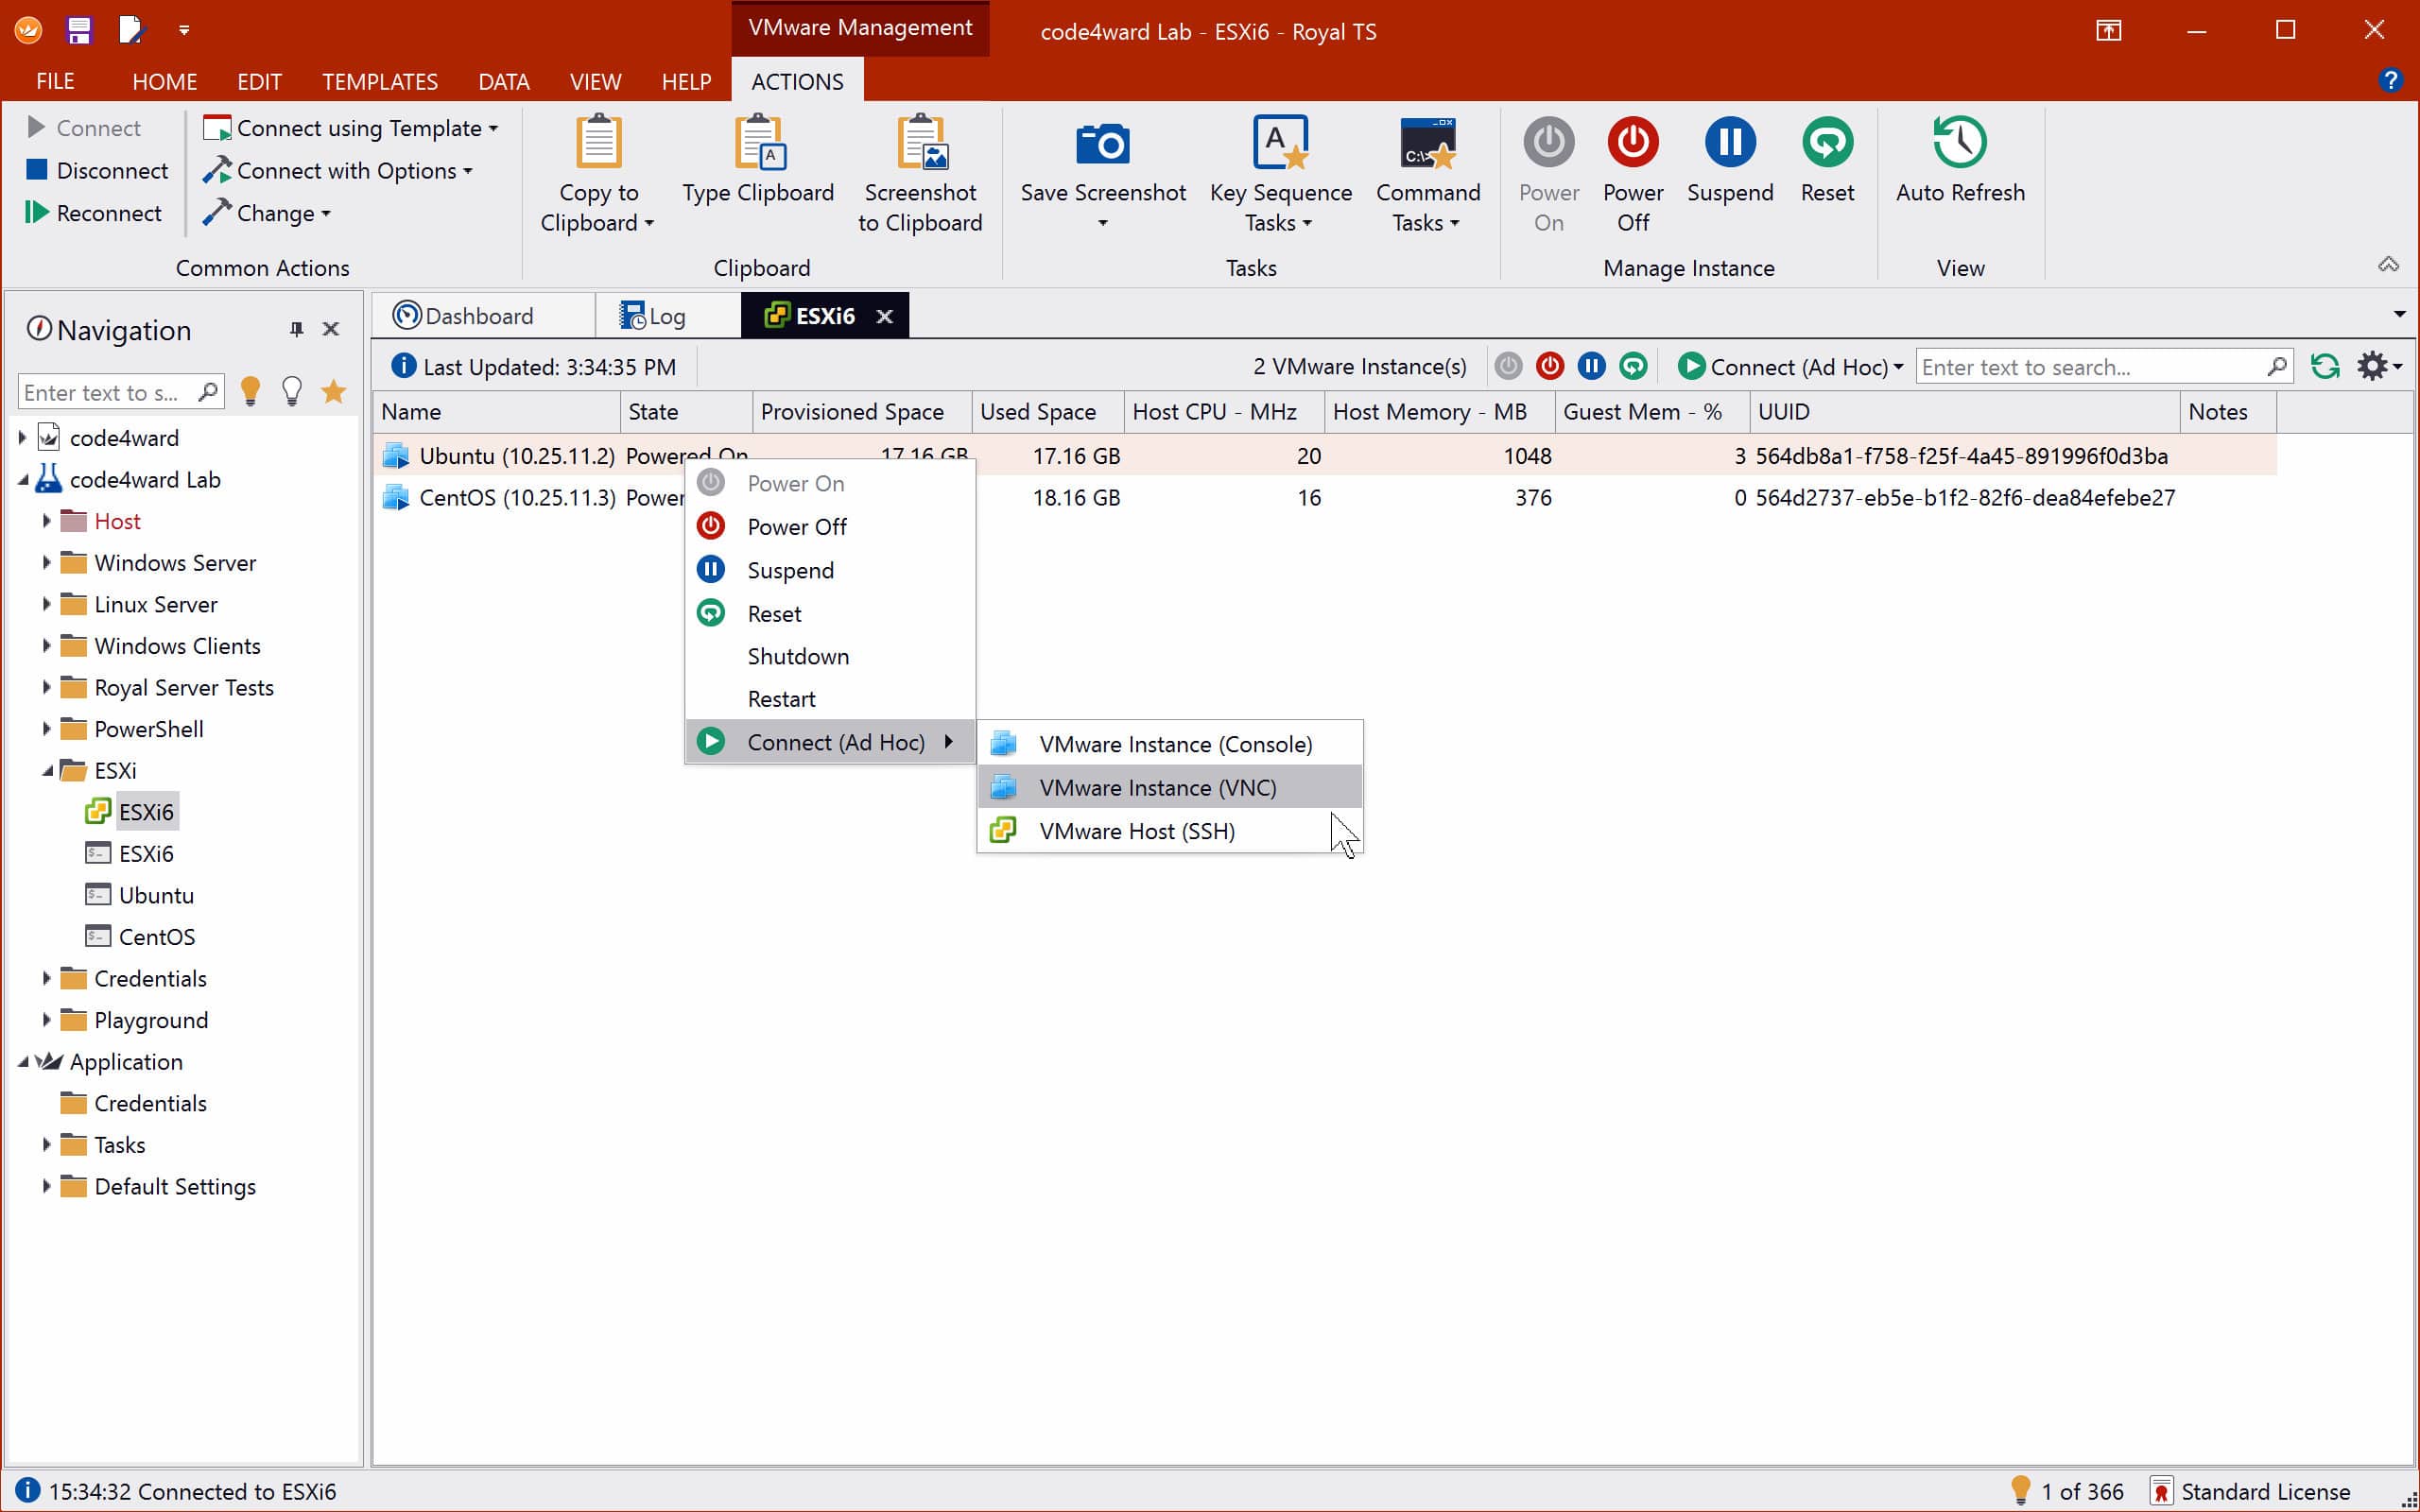Collapse the ribbon with the chevron
Screen dimensions: 2420x1512
coord(2388,264)
